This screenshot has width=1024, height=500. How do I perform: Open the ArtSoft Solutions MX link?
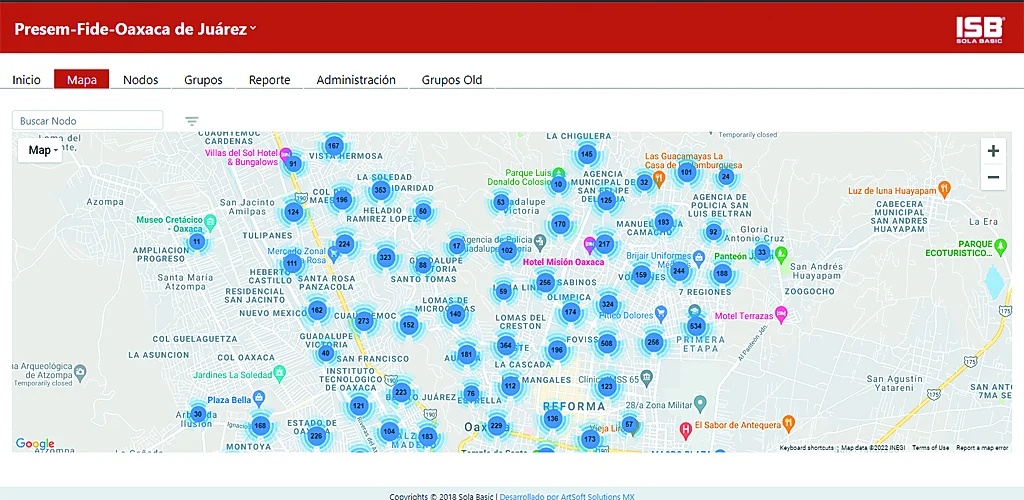tap(567, 496)
